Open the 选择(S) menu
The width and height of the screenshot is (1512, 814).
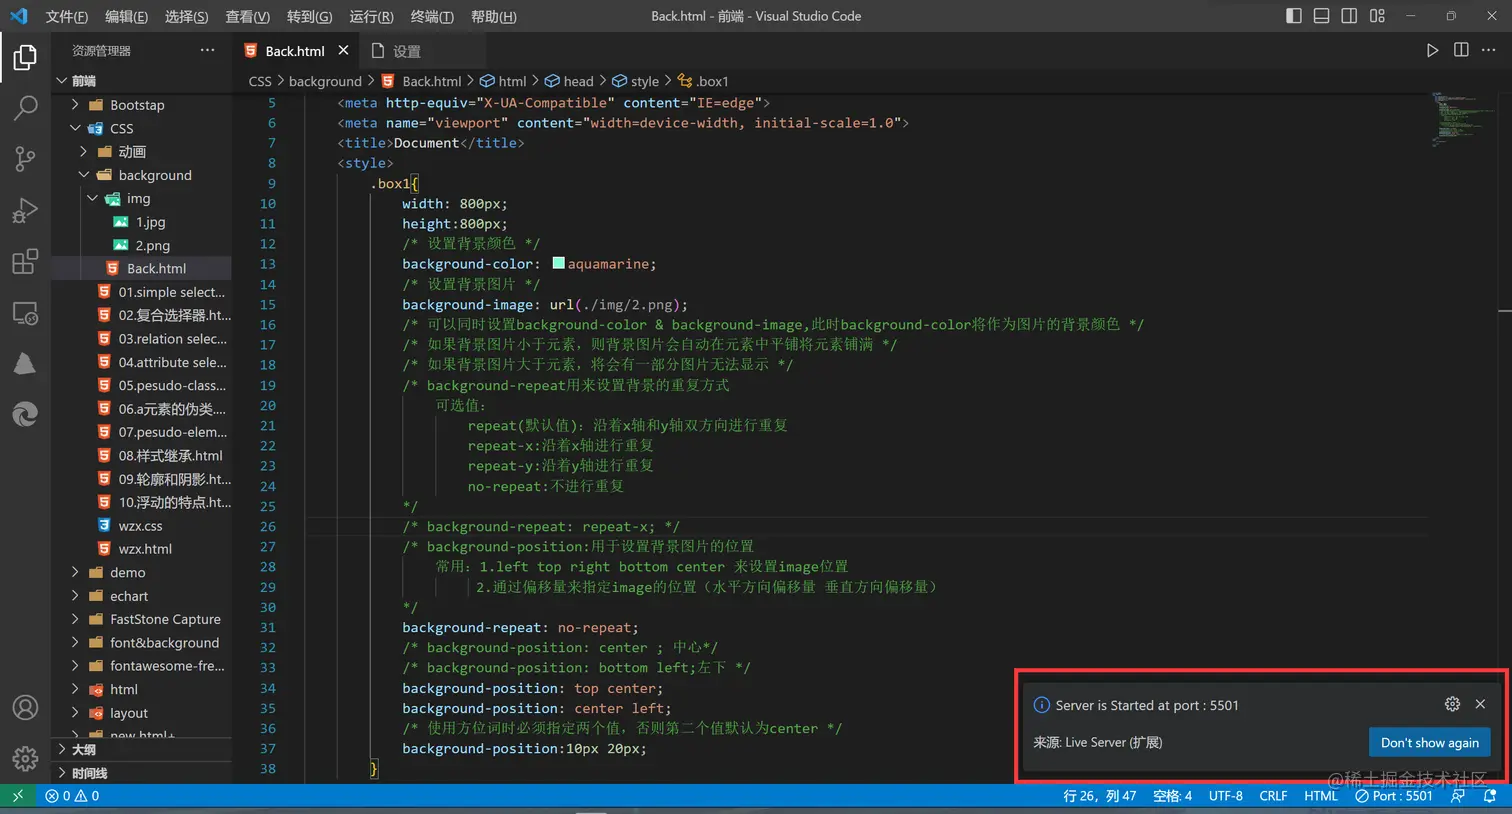(x=186, y=16)
